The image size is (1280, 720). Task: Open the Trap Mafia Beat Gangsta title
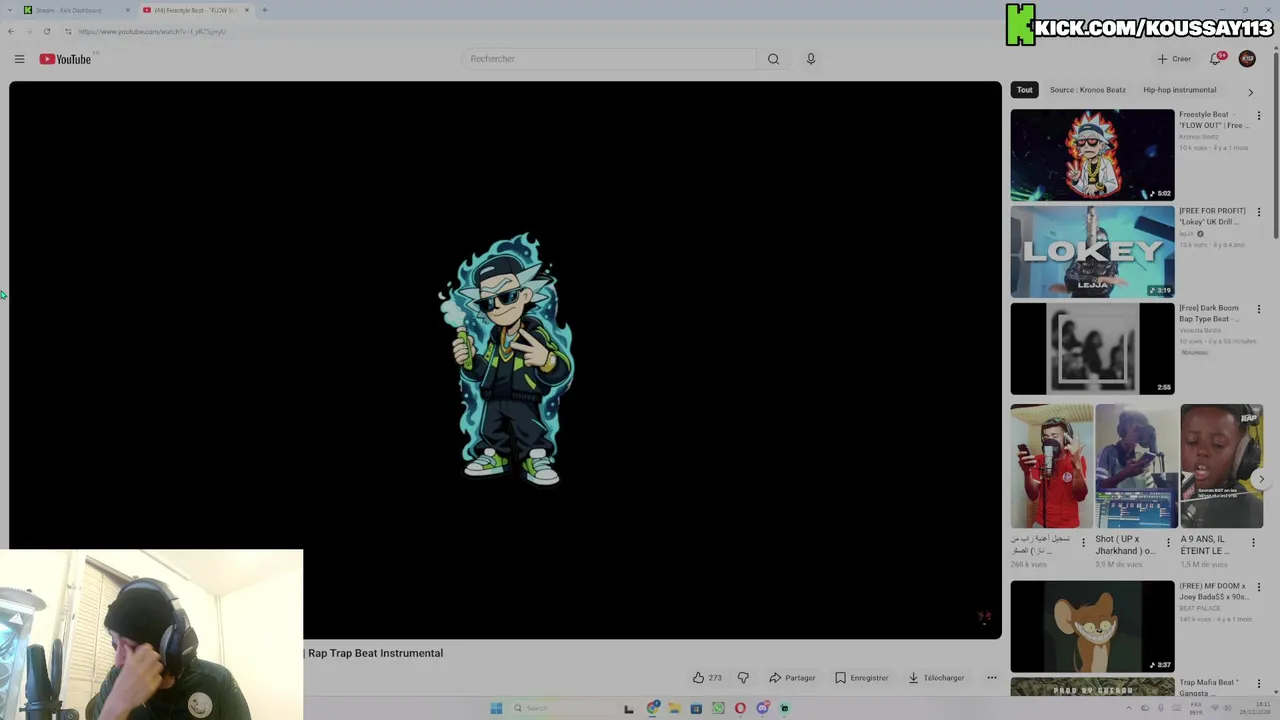1209,688
